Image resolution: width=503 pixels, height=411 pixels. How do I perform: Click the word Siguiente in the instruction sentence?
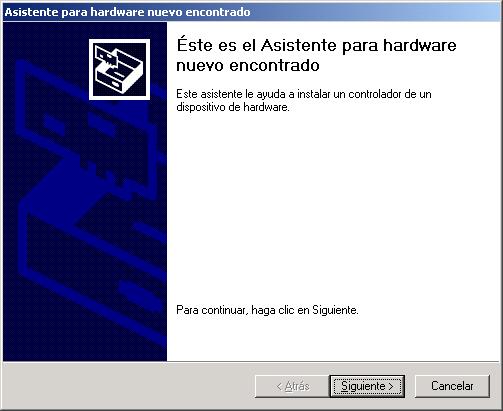(334, 310)
